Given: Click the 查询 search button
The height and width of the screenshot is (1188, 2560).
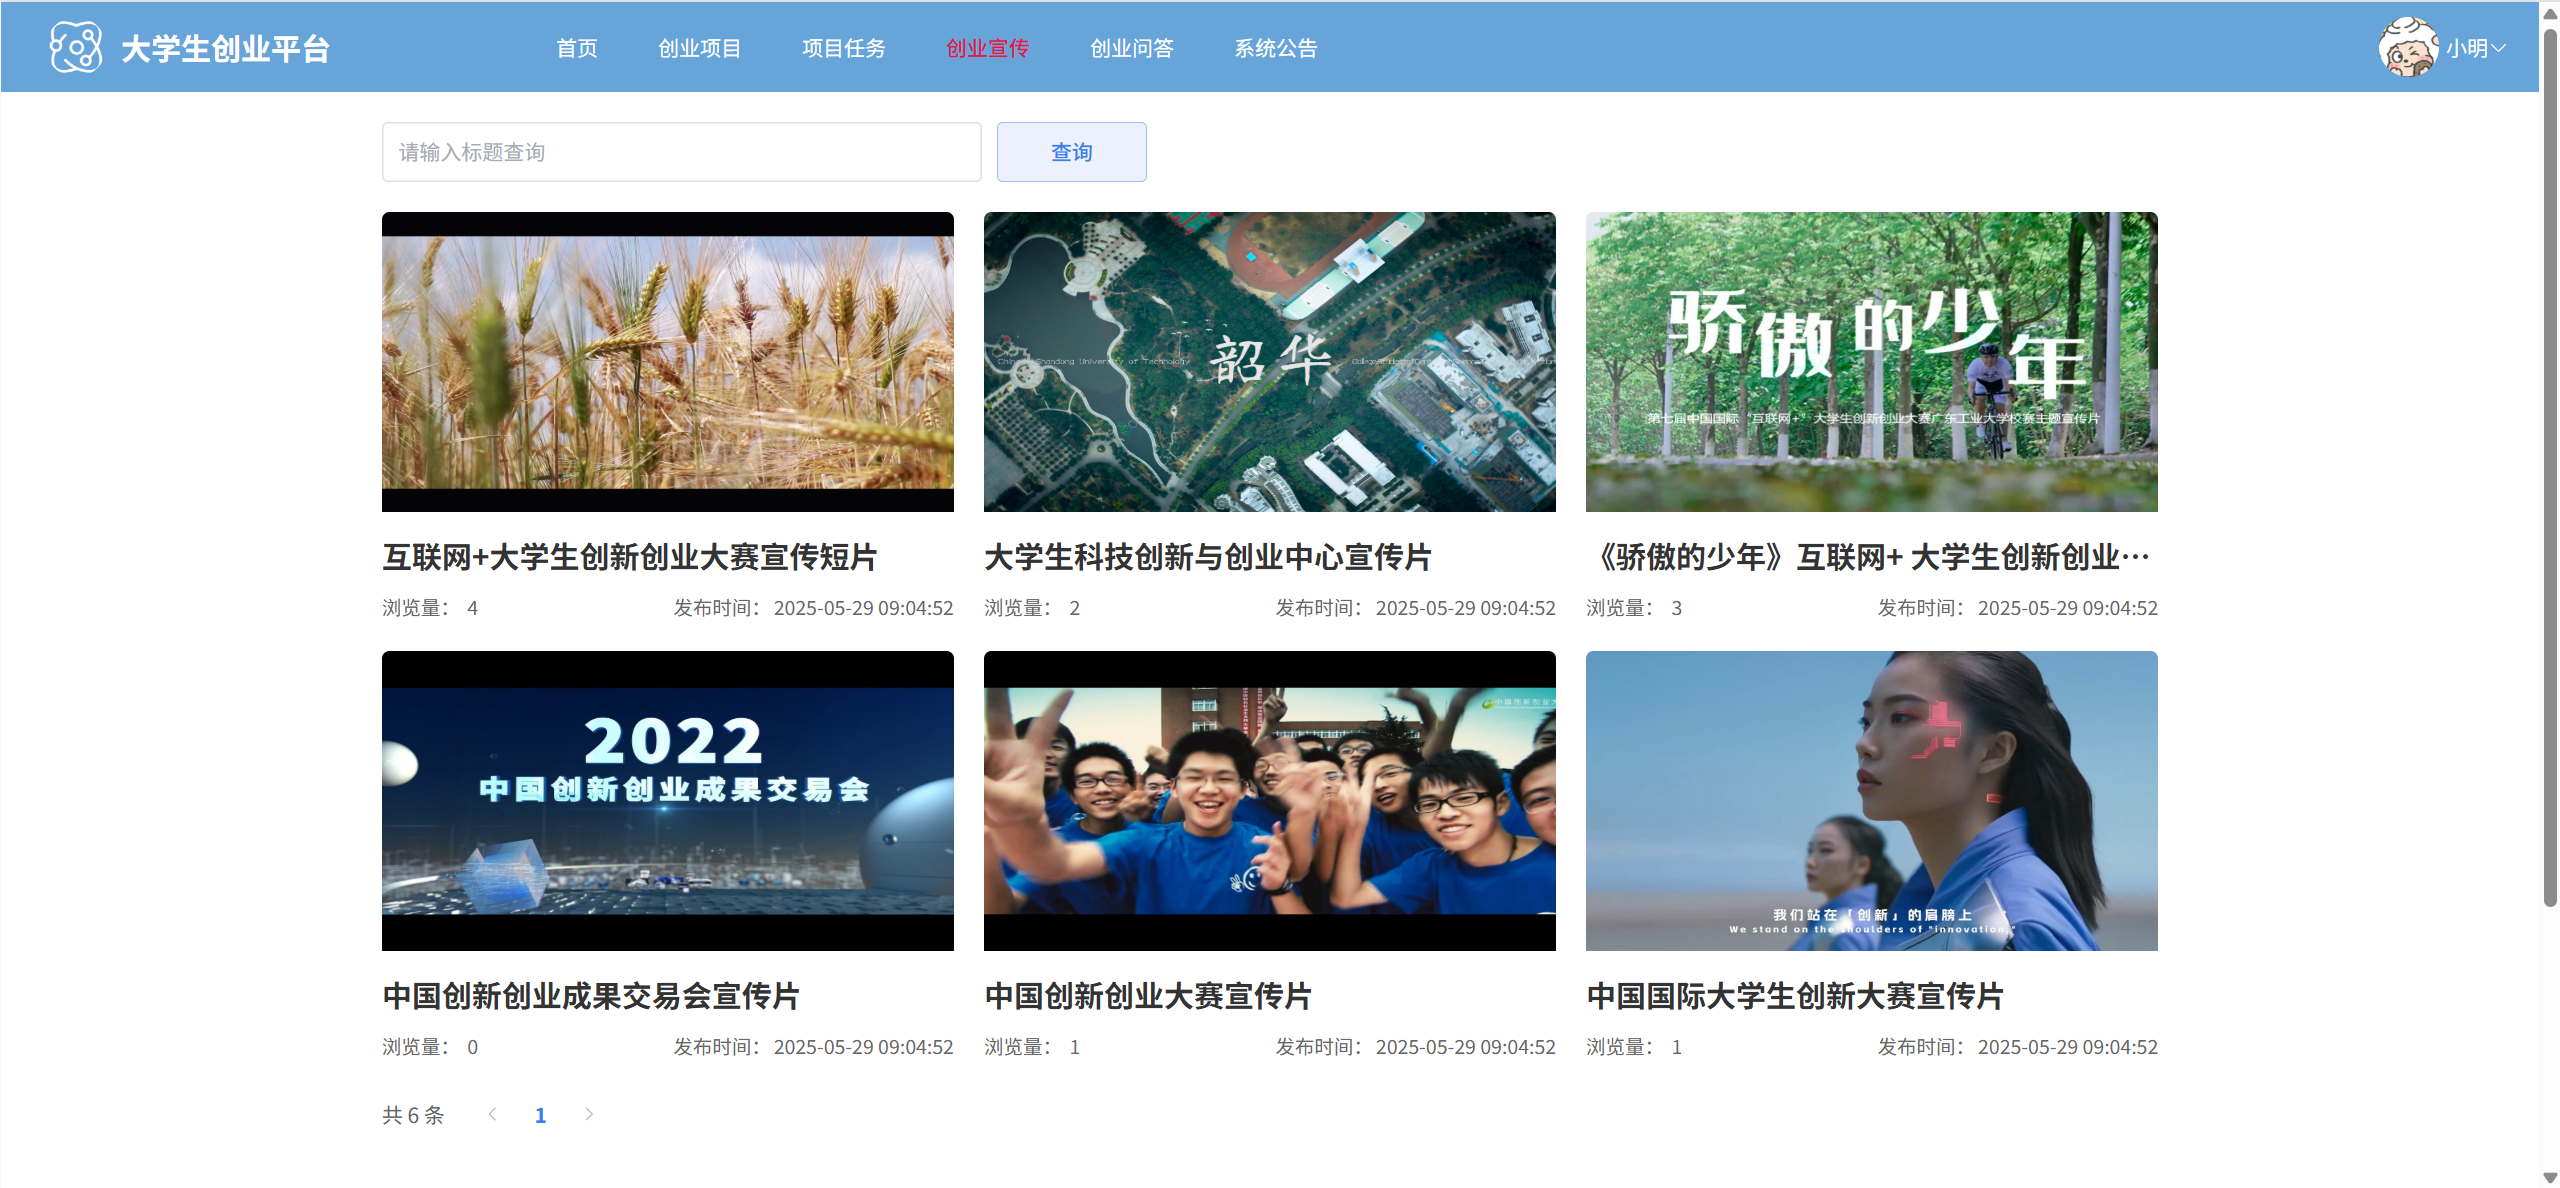Looking at the screenshot, I should click(1071, 152).
